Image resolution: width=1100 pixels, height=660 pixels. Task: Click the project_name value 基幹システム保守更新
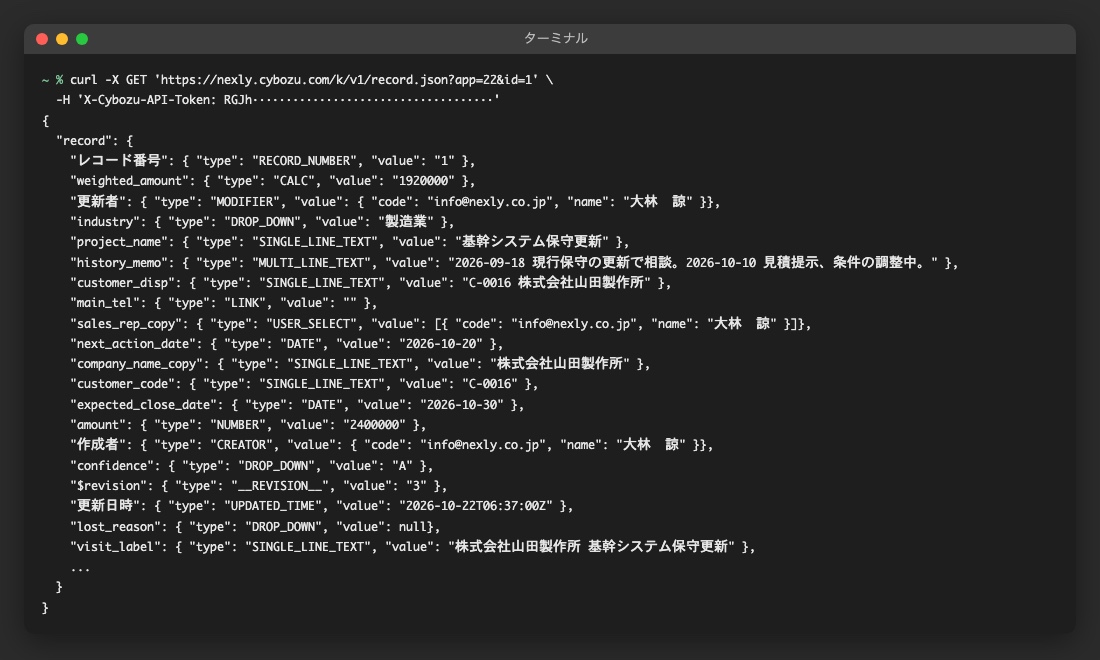click(x=532, y=242)
